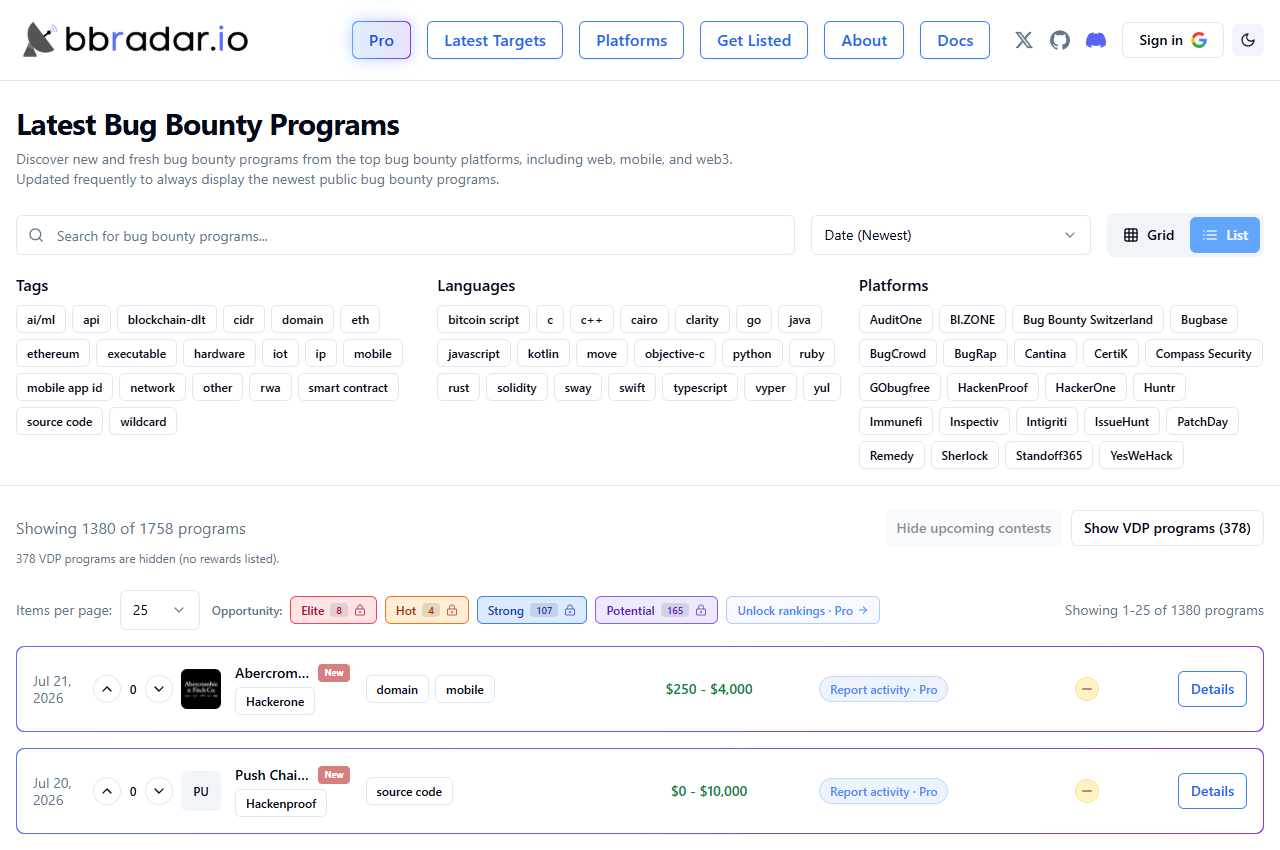The height and width of the screenshot is (850, 1280).
Task: Filter by Immunefi platform
Action: 896,422
